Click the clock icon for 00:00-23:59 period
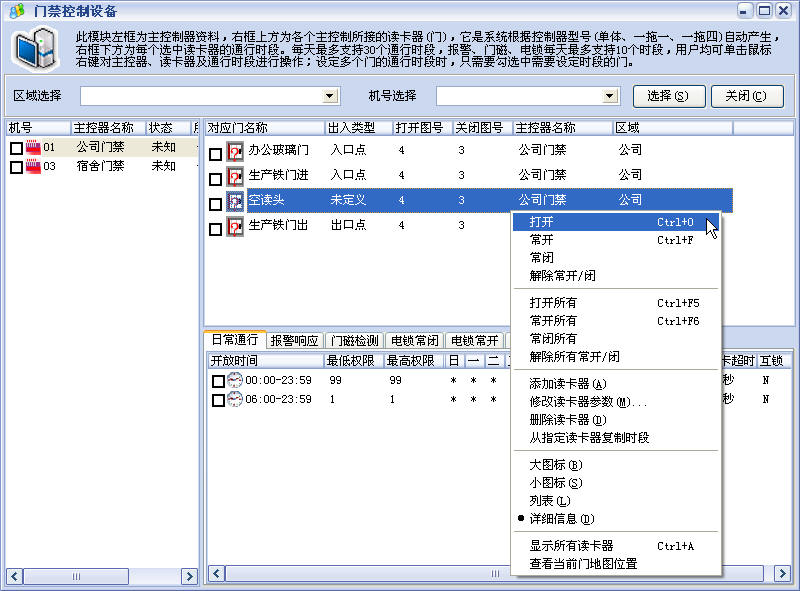The width and height of the screenshot is (800, 591). click(x=235, y=380)
